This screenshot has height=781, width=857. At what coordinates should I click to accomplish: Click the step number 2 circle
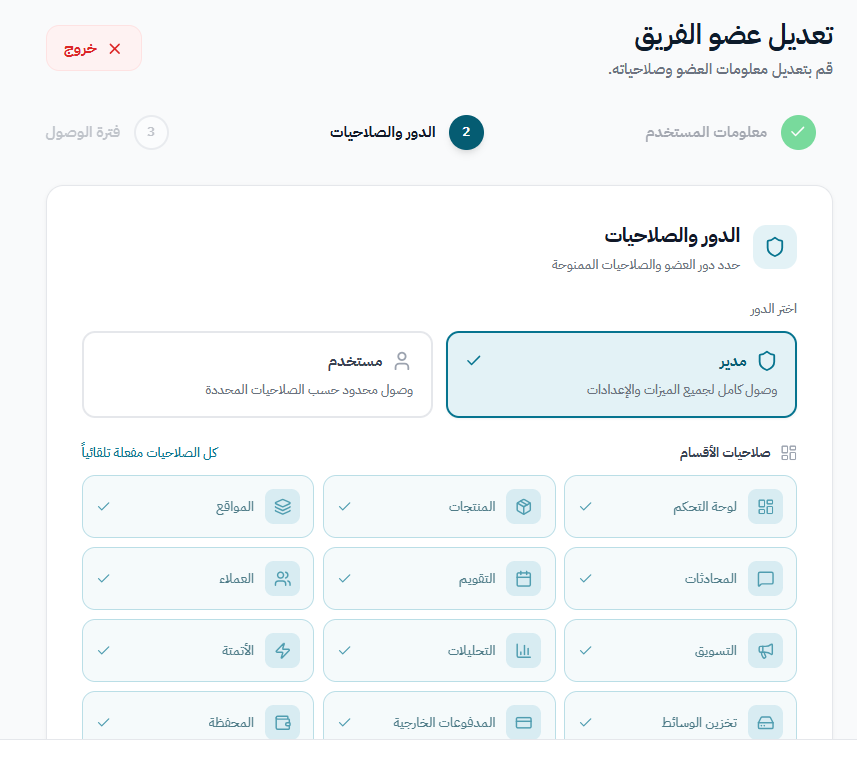pyautogui.click(x=466, y=132)
